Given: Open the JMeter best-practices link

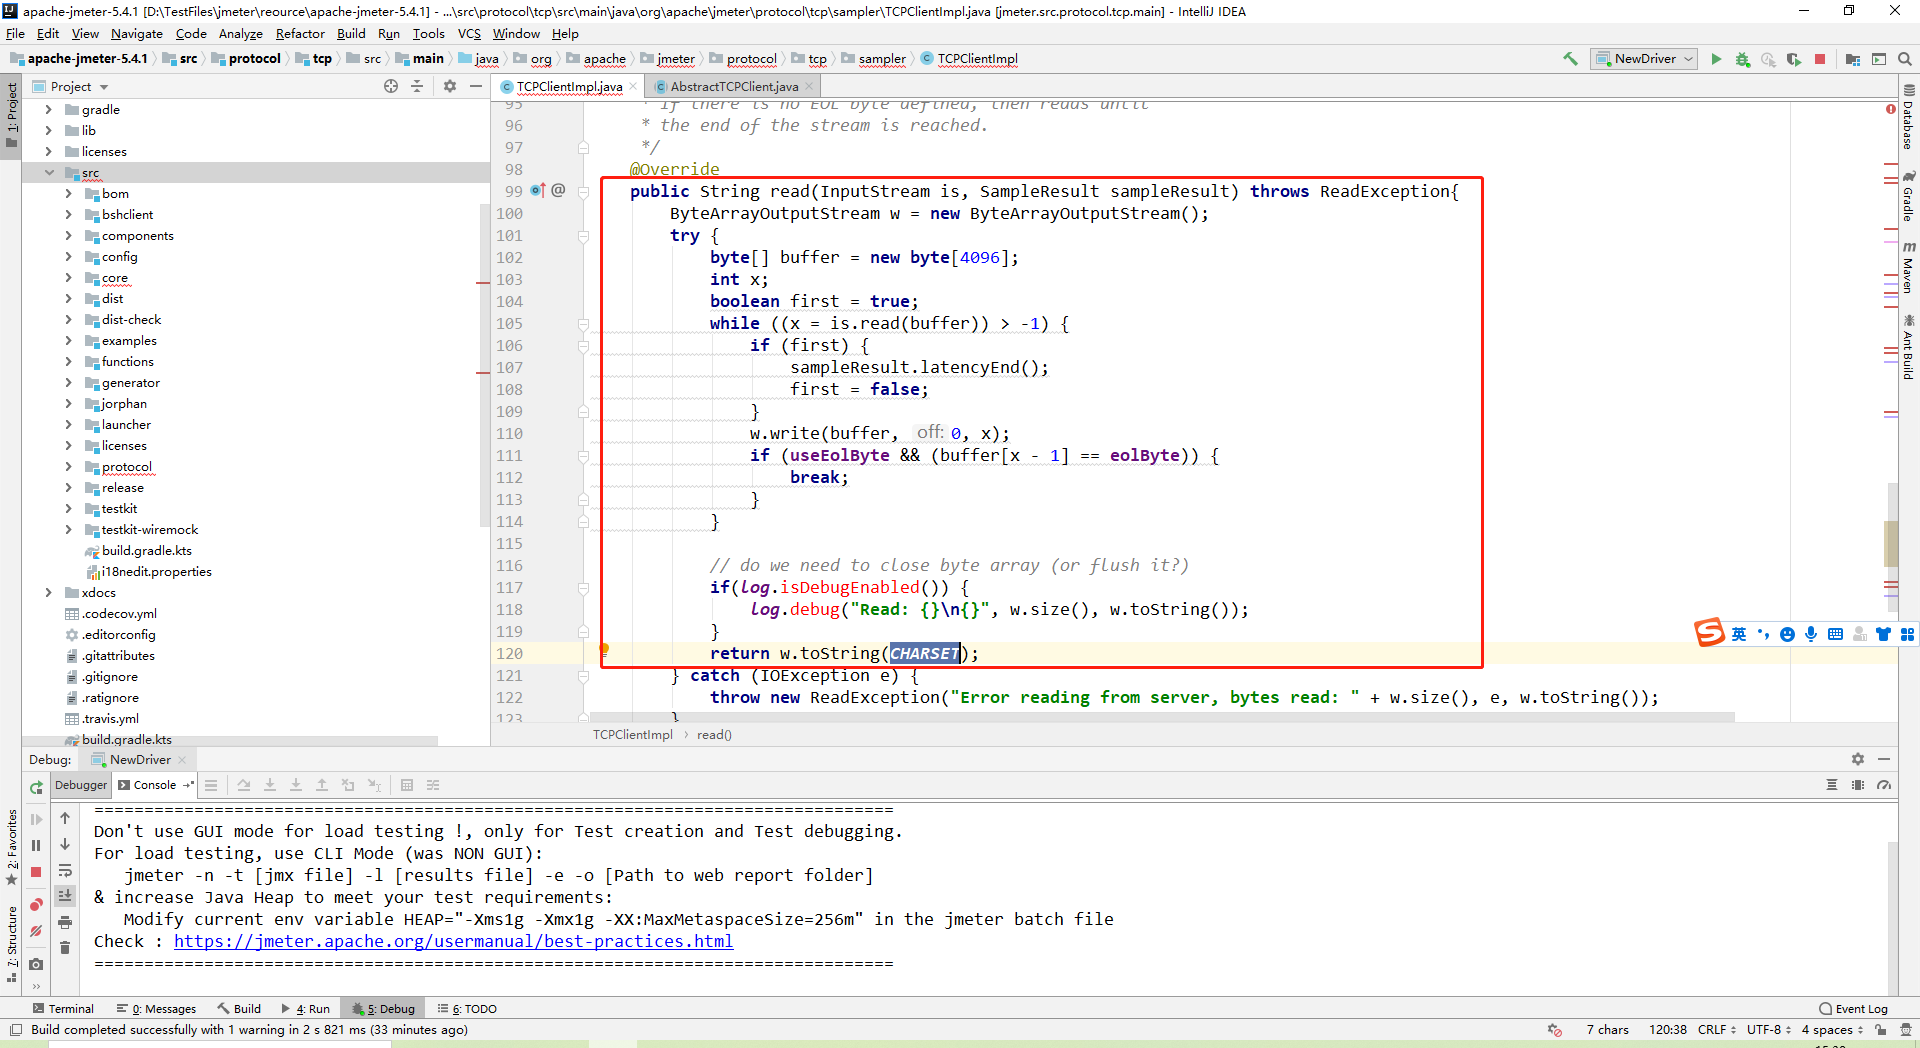Looking at the screenshot, I should coord(453,941).
